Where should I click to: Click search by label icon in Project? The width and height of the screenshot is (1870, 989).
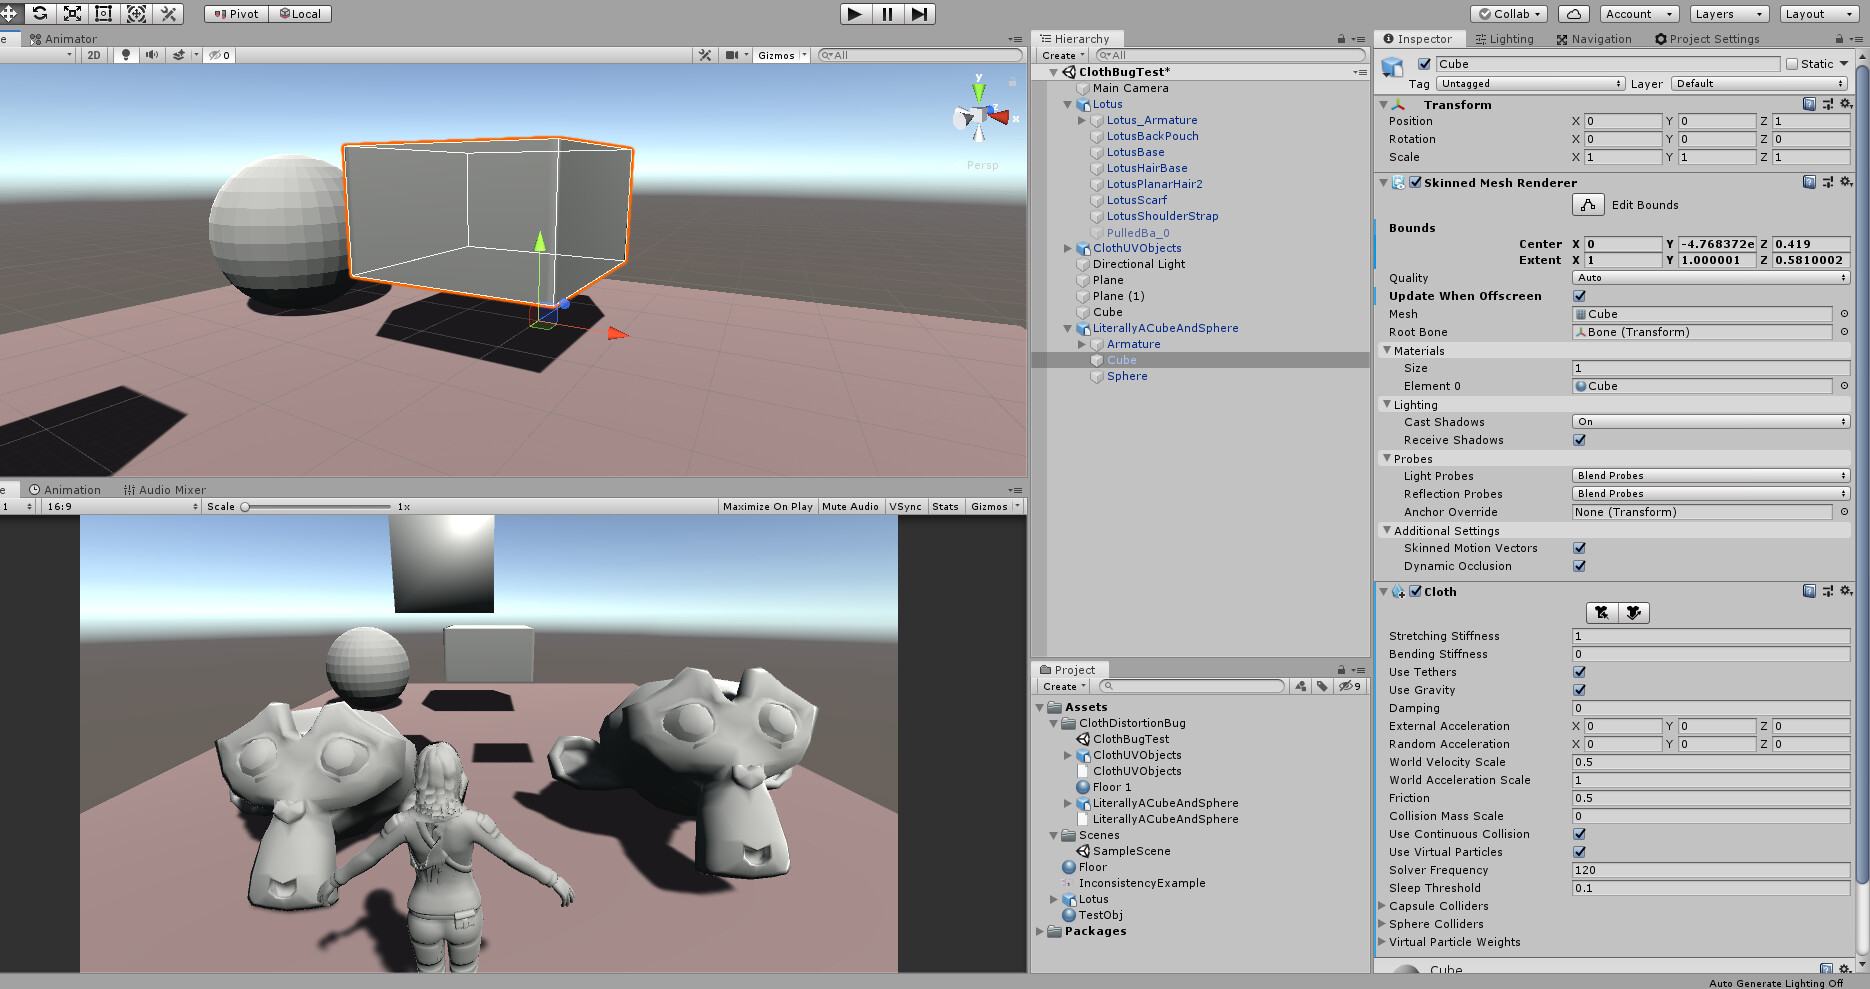1322,686
